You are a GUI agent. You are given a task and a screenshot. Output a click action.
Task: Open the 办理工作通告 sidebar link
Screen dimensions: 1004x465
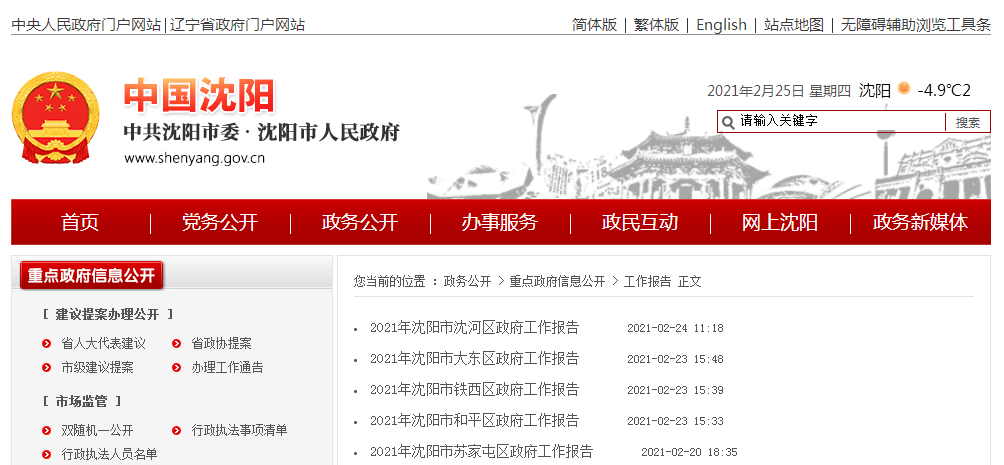(x=227, y=368)
